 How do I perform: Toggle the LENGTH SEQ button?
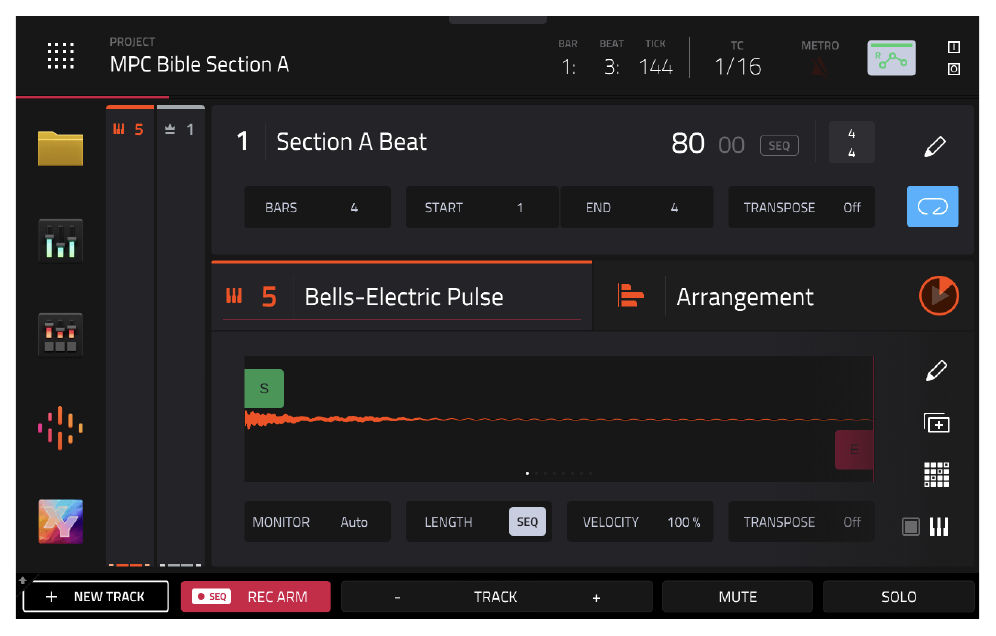point(527,522)
